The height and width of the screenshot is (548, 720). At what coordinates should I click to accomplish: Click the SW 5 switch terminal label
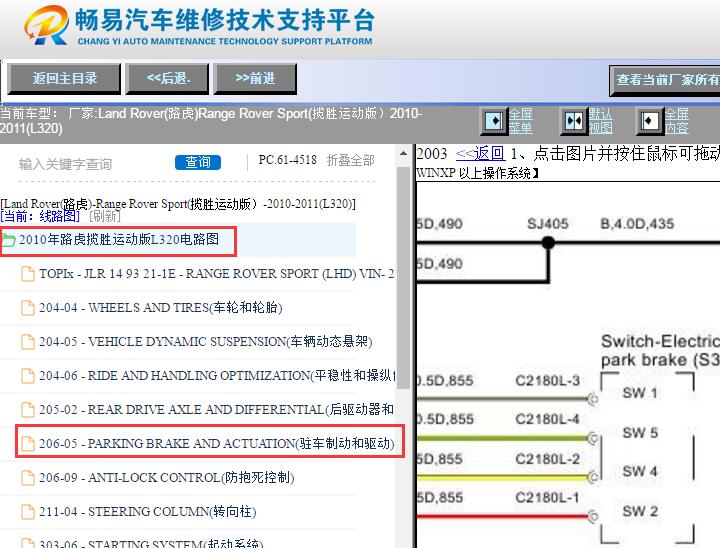[640, 433]
